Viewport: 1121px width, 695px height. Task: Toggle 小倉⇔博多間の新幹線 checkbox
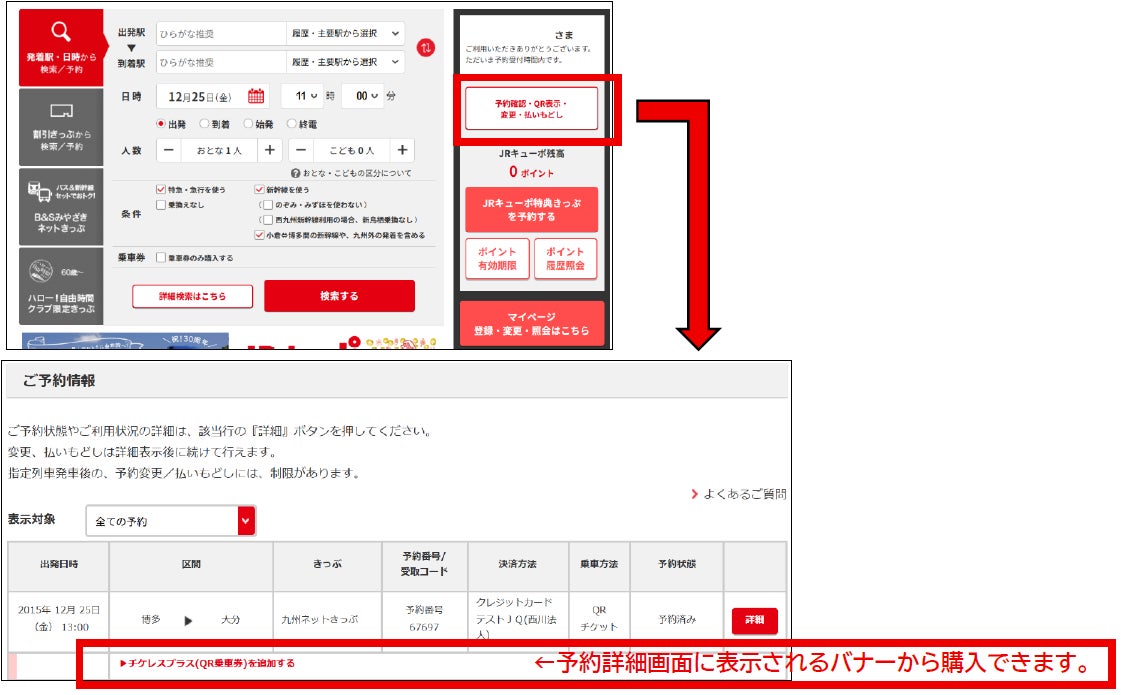pos(259,235)
